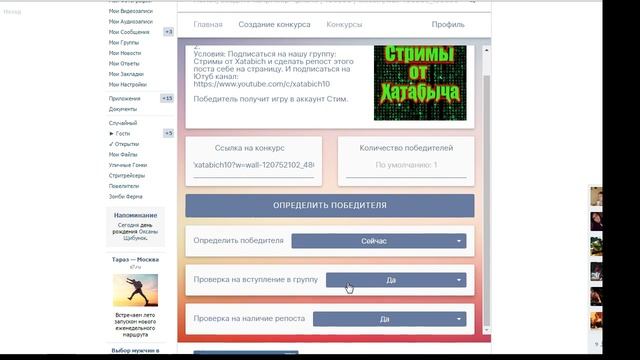
Task: Open the Сейчас dropdown for winner timing
Action: pos(379,241)
